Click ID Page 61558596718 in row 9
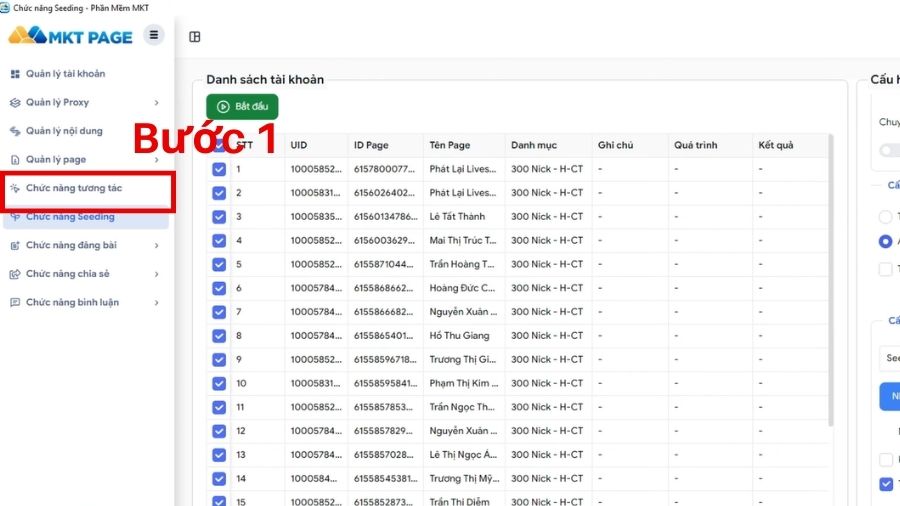900x506 pixels. tap(385, 360)
